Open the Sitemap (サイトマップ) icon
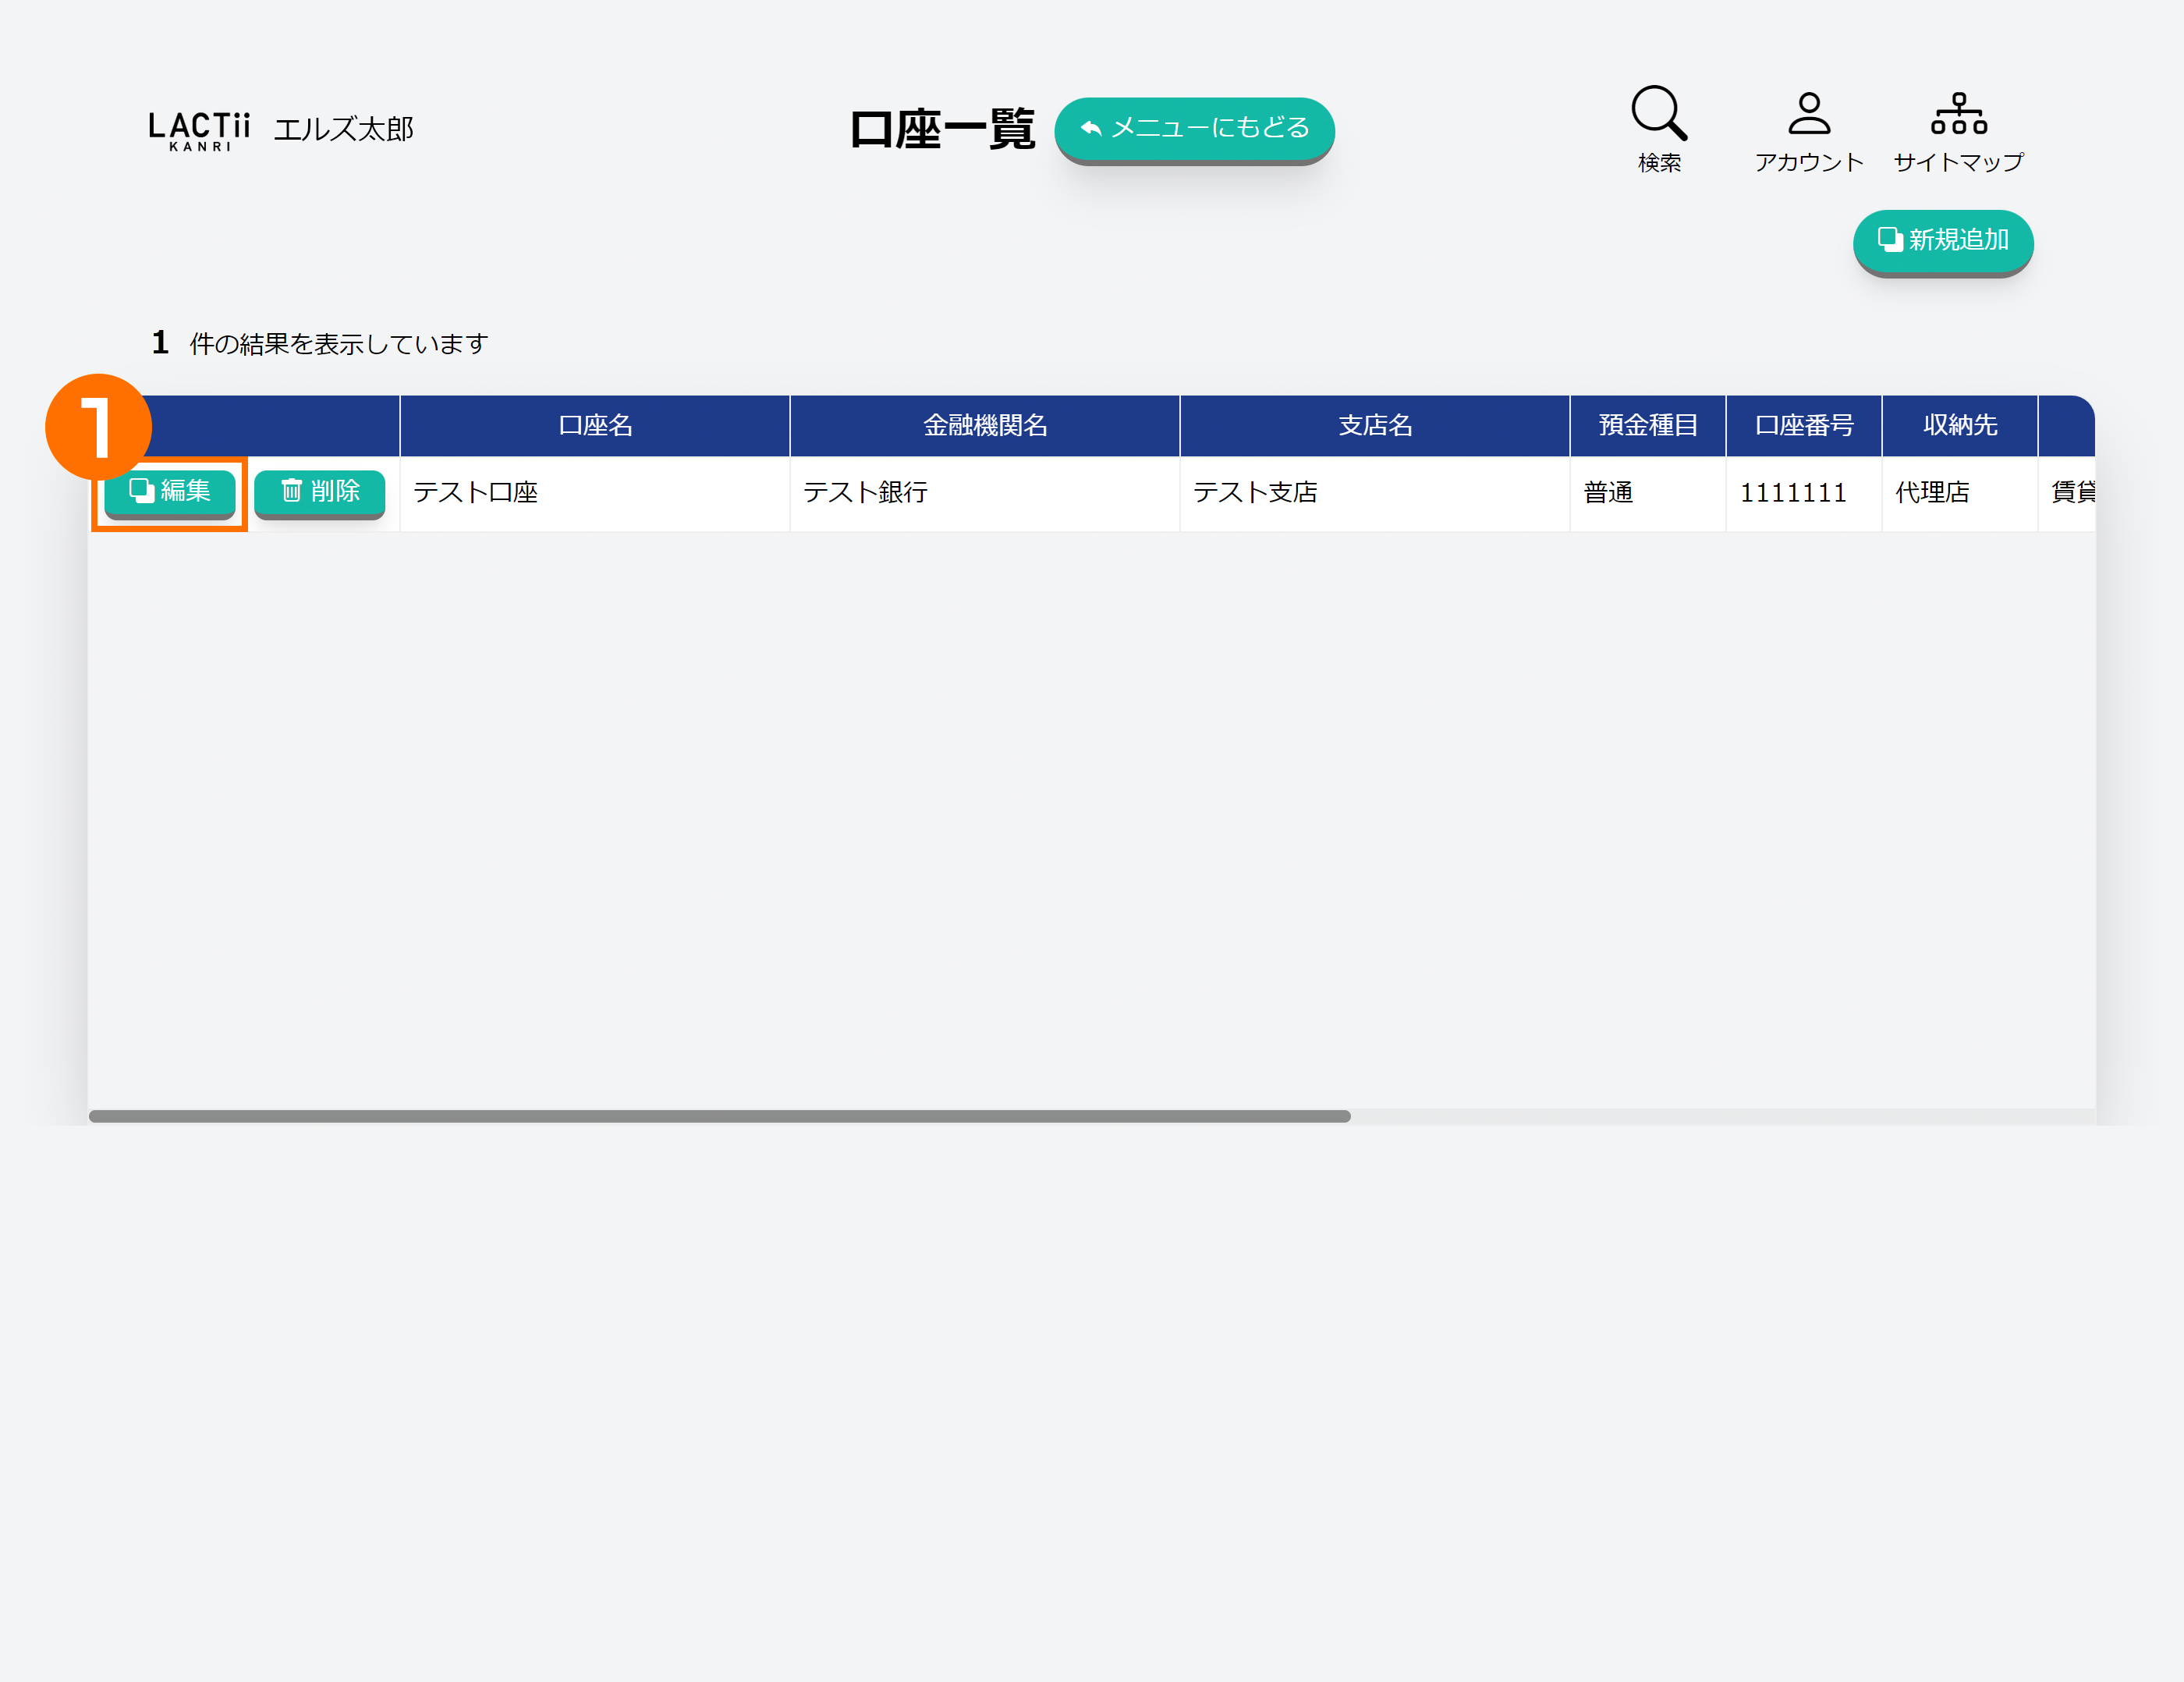 (1958, 114)
